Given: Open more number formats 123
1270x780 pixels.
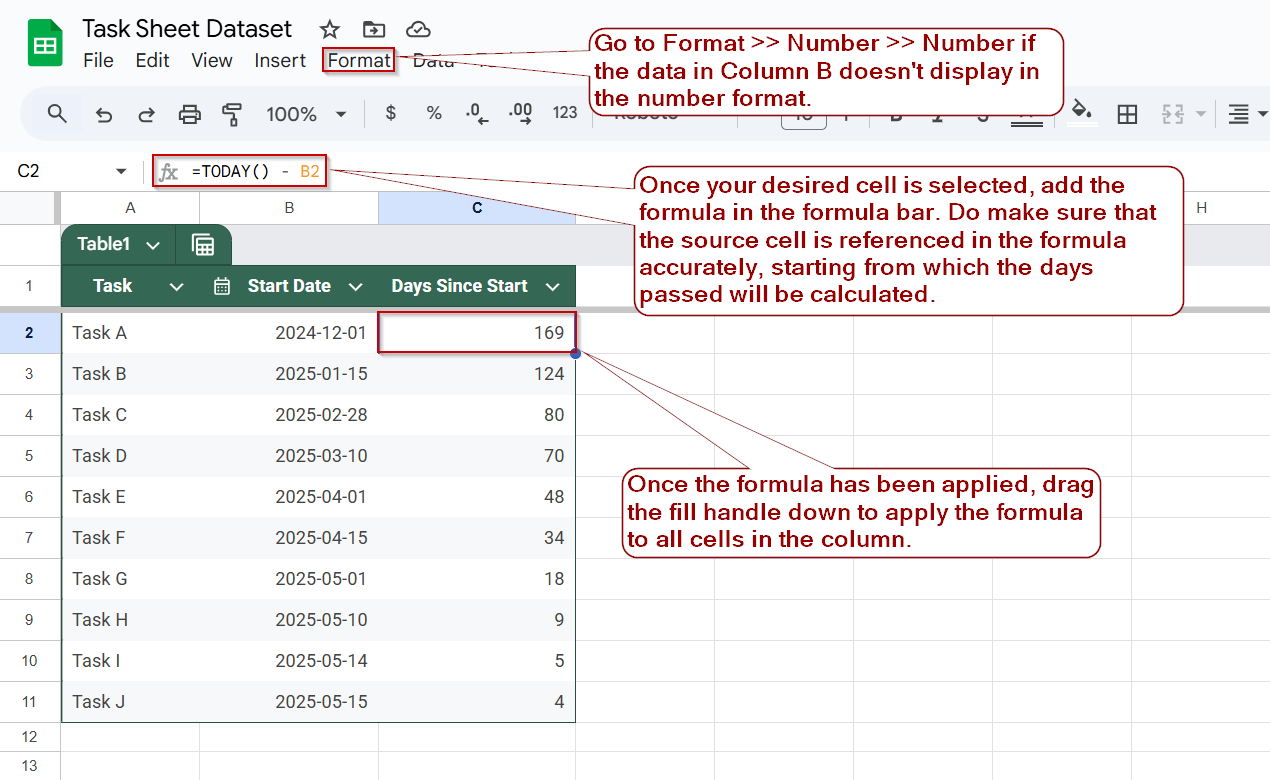Looking at the screenshot, I should (565, 113).
